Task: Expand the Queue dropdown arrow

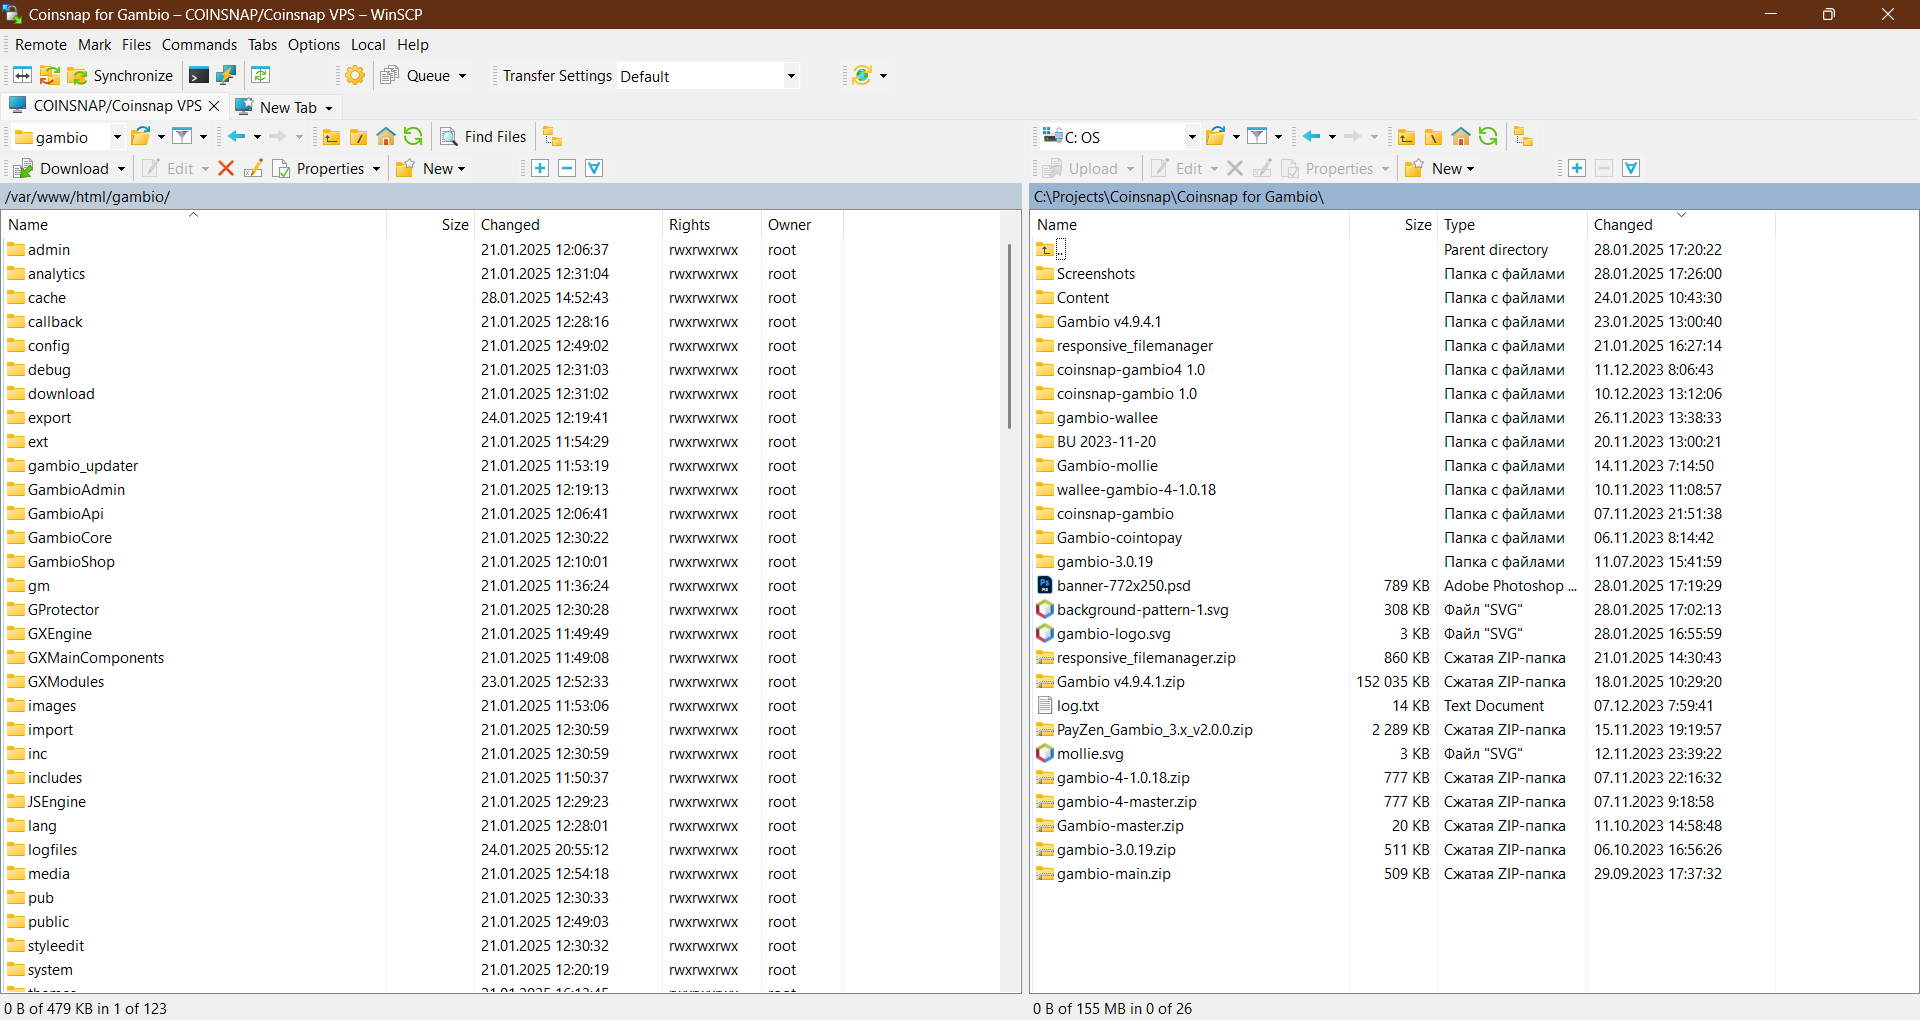Action: (x=462, y=76)
